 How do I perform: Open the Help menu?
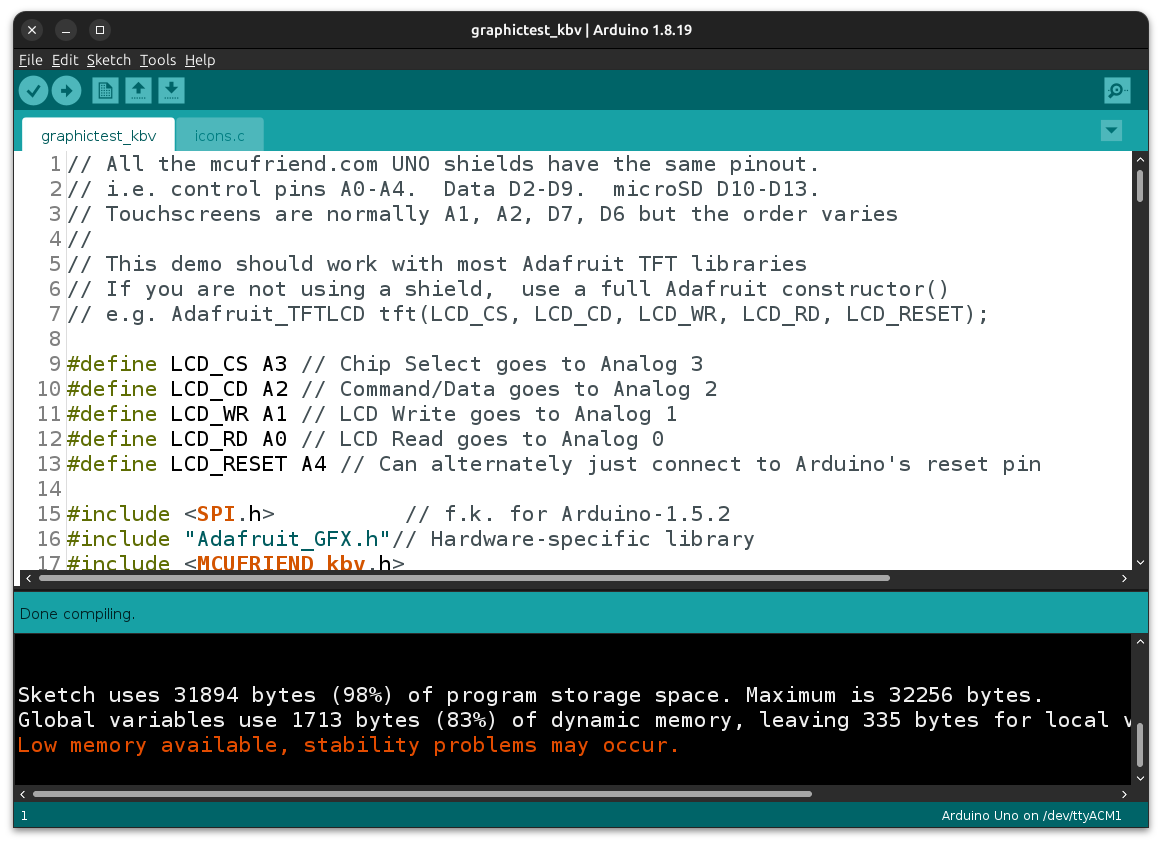[200, 60]
